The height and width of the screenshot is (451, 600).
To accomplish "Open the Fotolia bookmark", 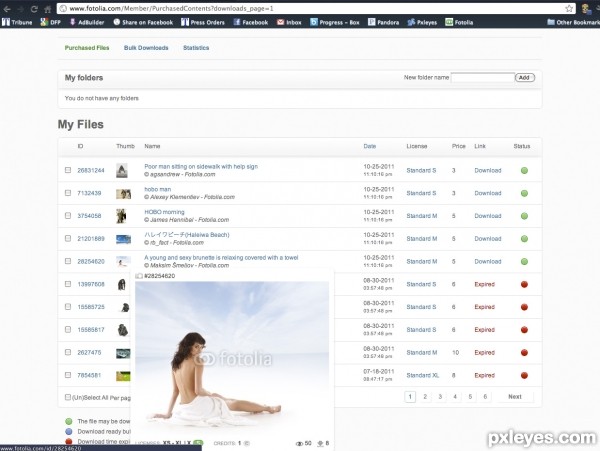I will (x=459, y=22).
